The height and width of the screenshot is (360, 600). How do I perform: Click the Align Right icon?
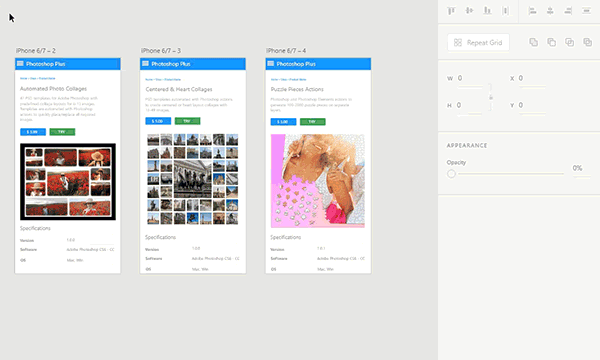568,11
